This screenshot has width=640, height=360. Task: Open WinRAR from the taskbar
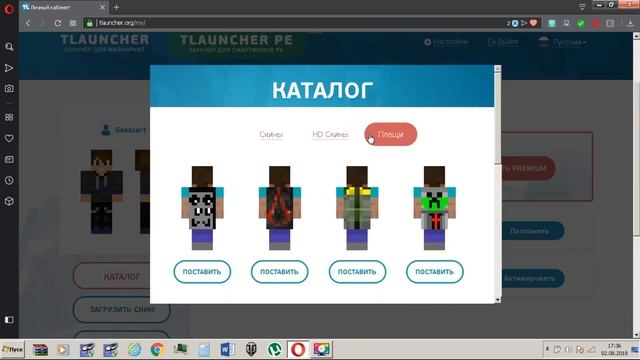[40, 349]
